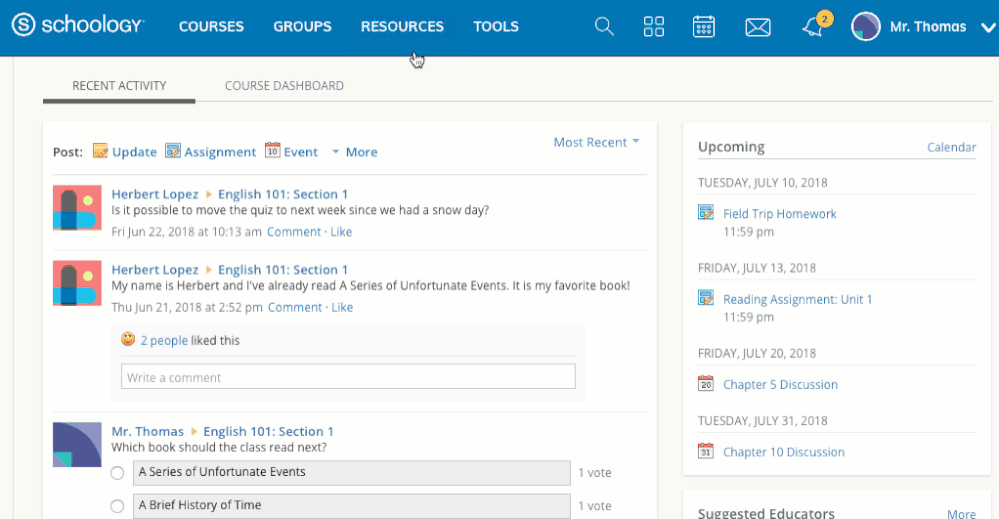Open the GROUPS menu

click(x=302, y=27)
